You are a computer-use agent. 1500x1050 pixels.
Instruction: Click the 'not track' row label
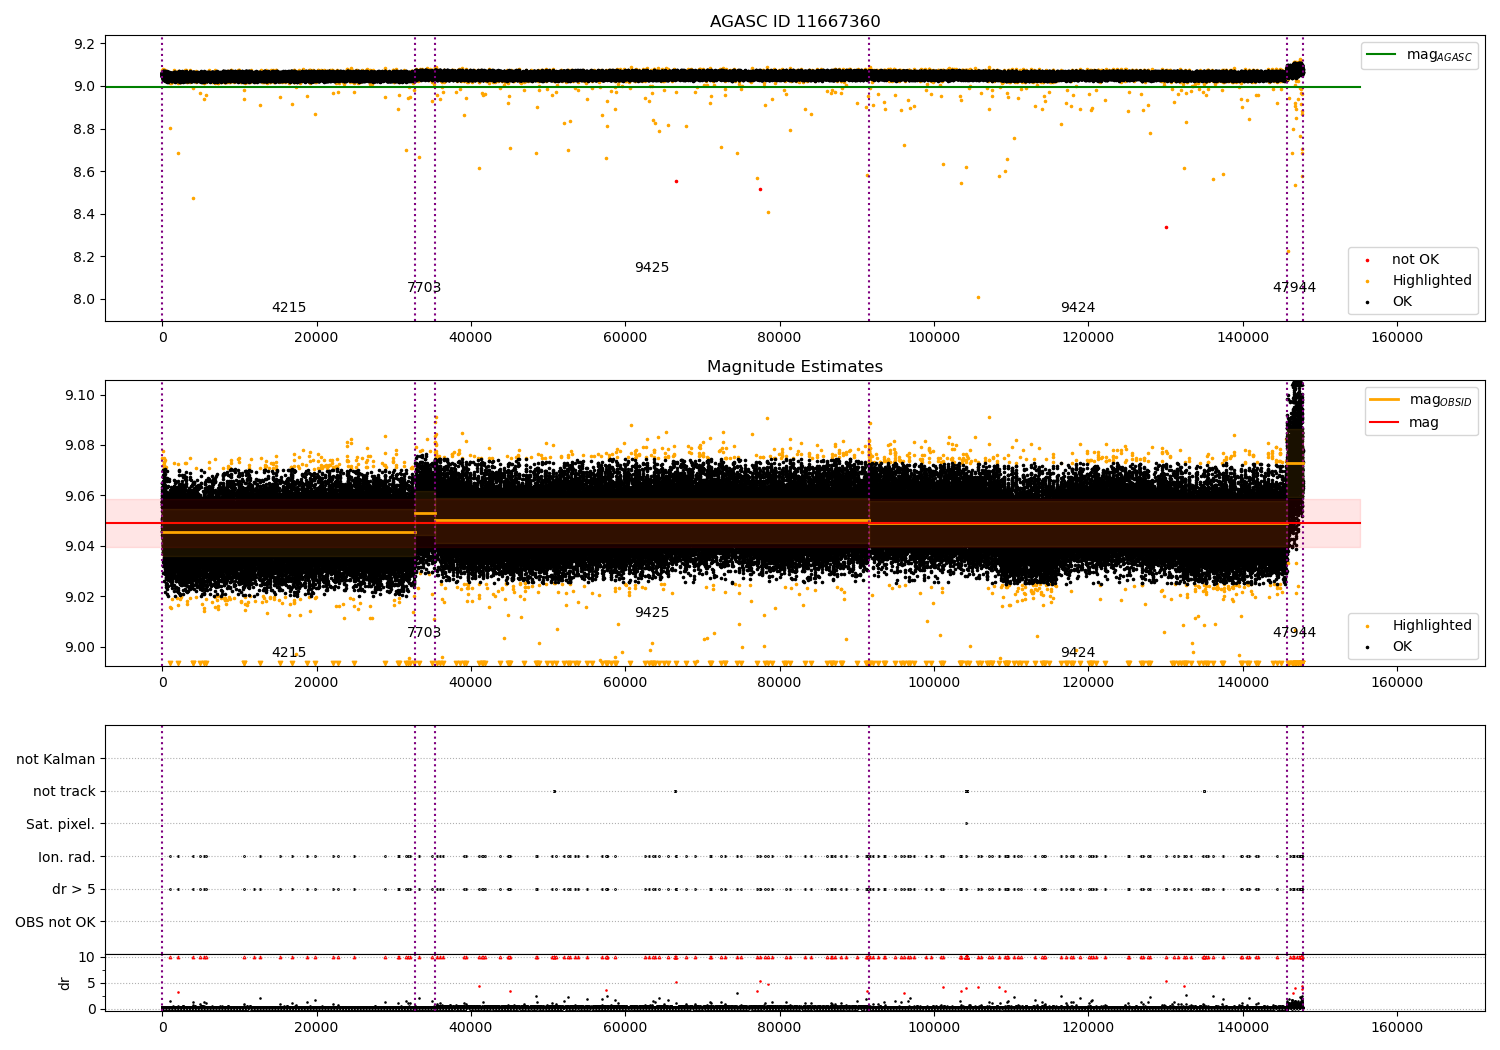coord(64,791)
